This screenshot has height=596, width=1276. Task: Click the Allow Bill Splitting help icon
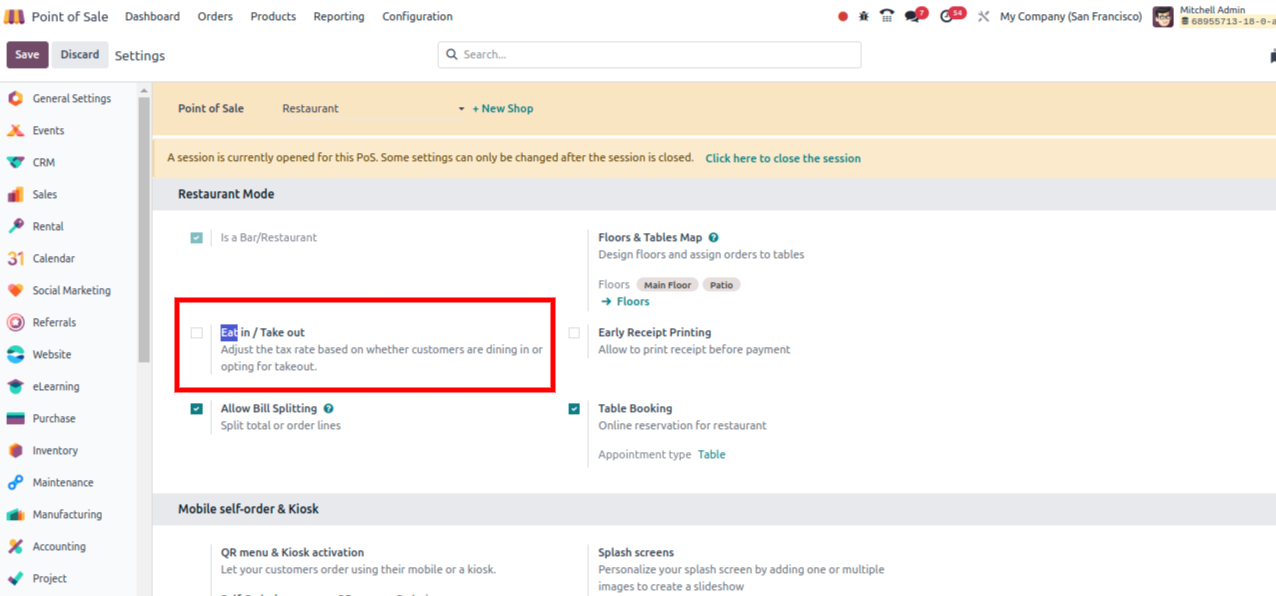point(328,409)
